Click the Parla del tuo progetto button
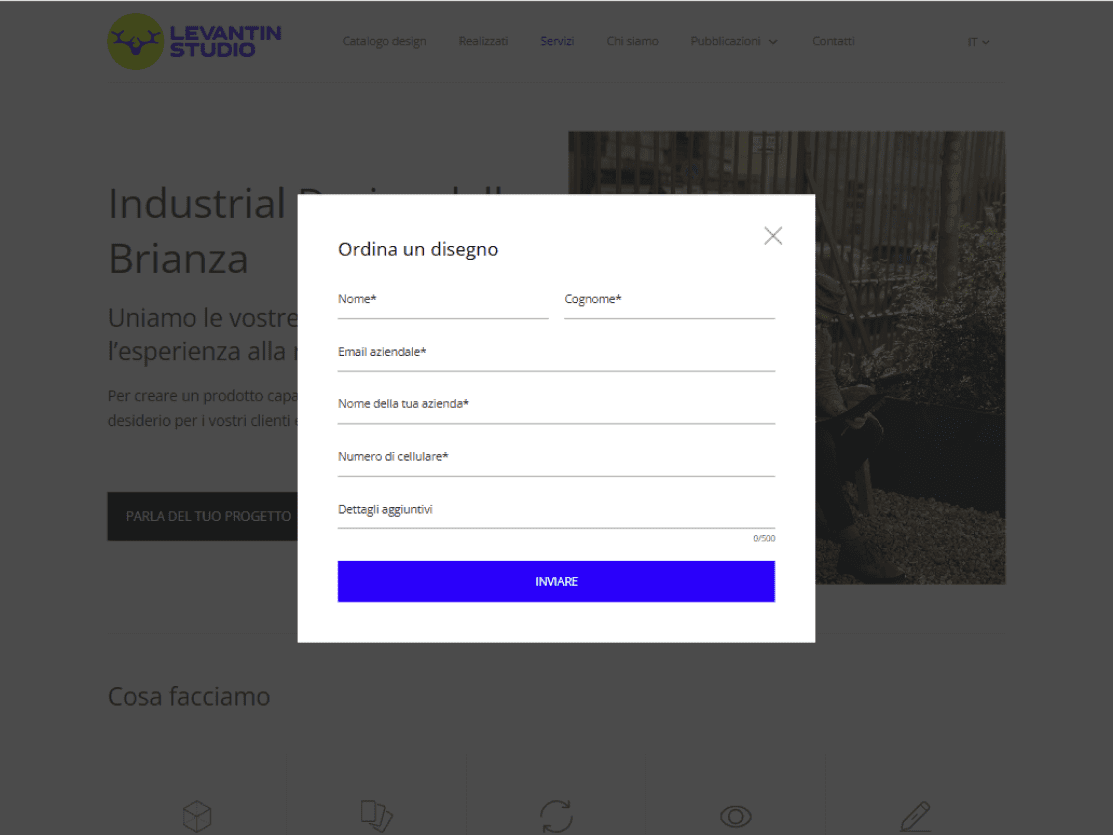The width and height of the screenshot is (1113, 835). 202,516
